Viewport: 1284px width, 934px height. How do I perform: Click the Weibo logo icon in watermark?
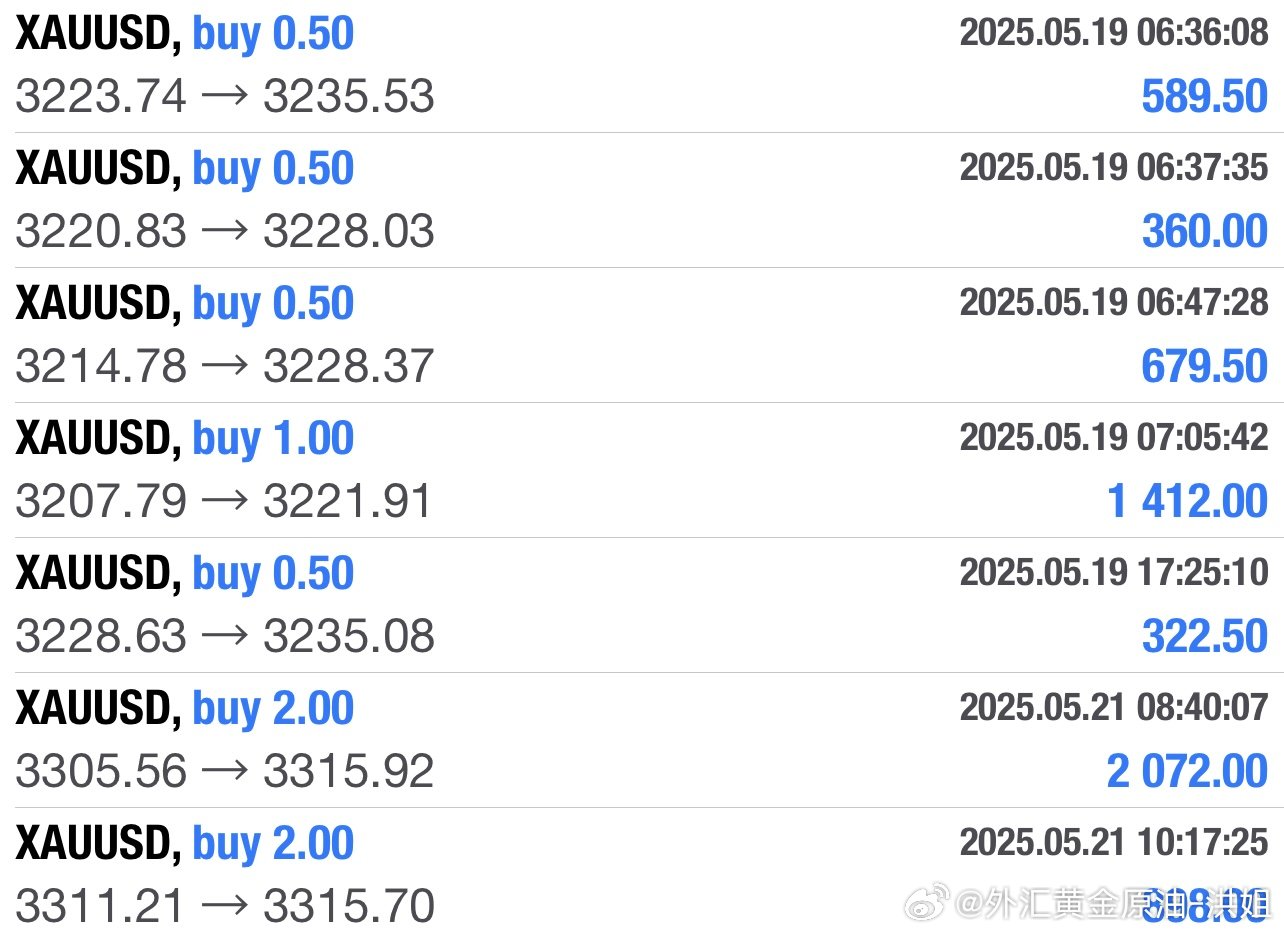click(927, 906)
